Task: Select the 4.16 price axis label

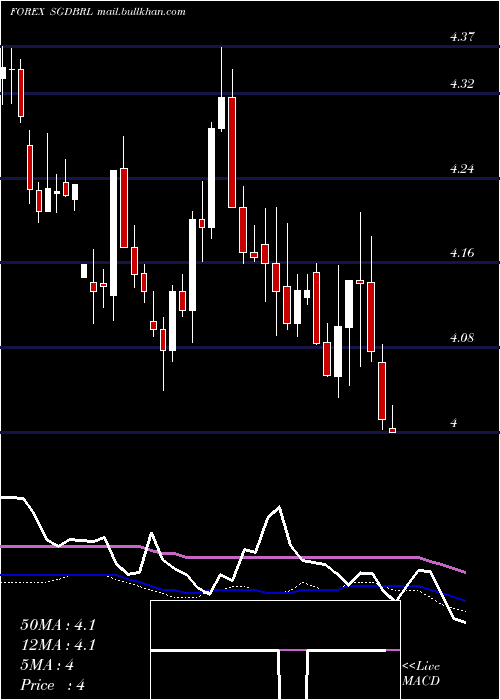Action: 462,253
